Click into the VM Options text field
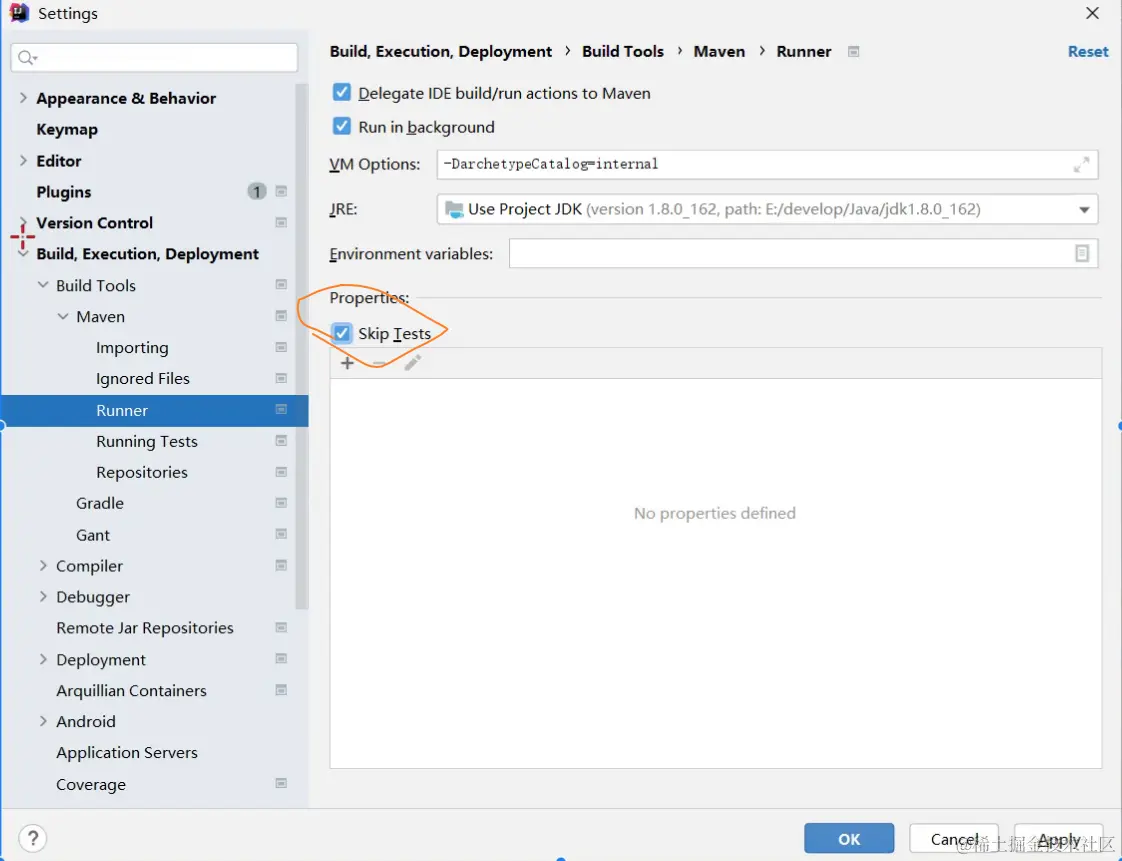 (767, 165)
